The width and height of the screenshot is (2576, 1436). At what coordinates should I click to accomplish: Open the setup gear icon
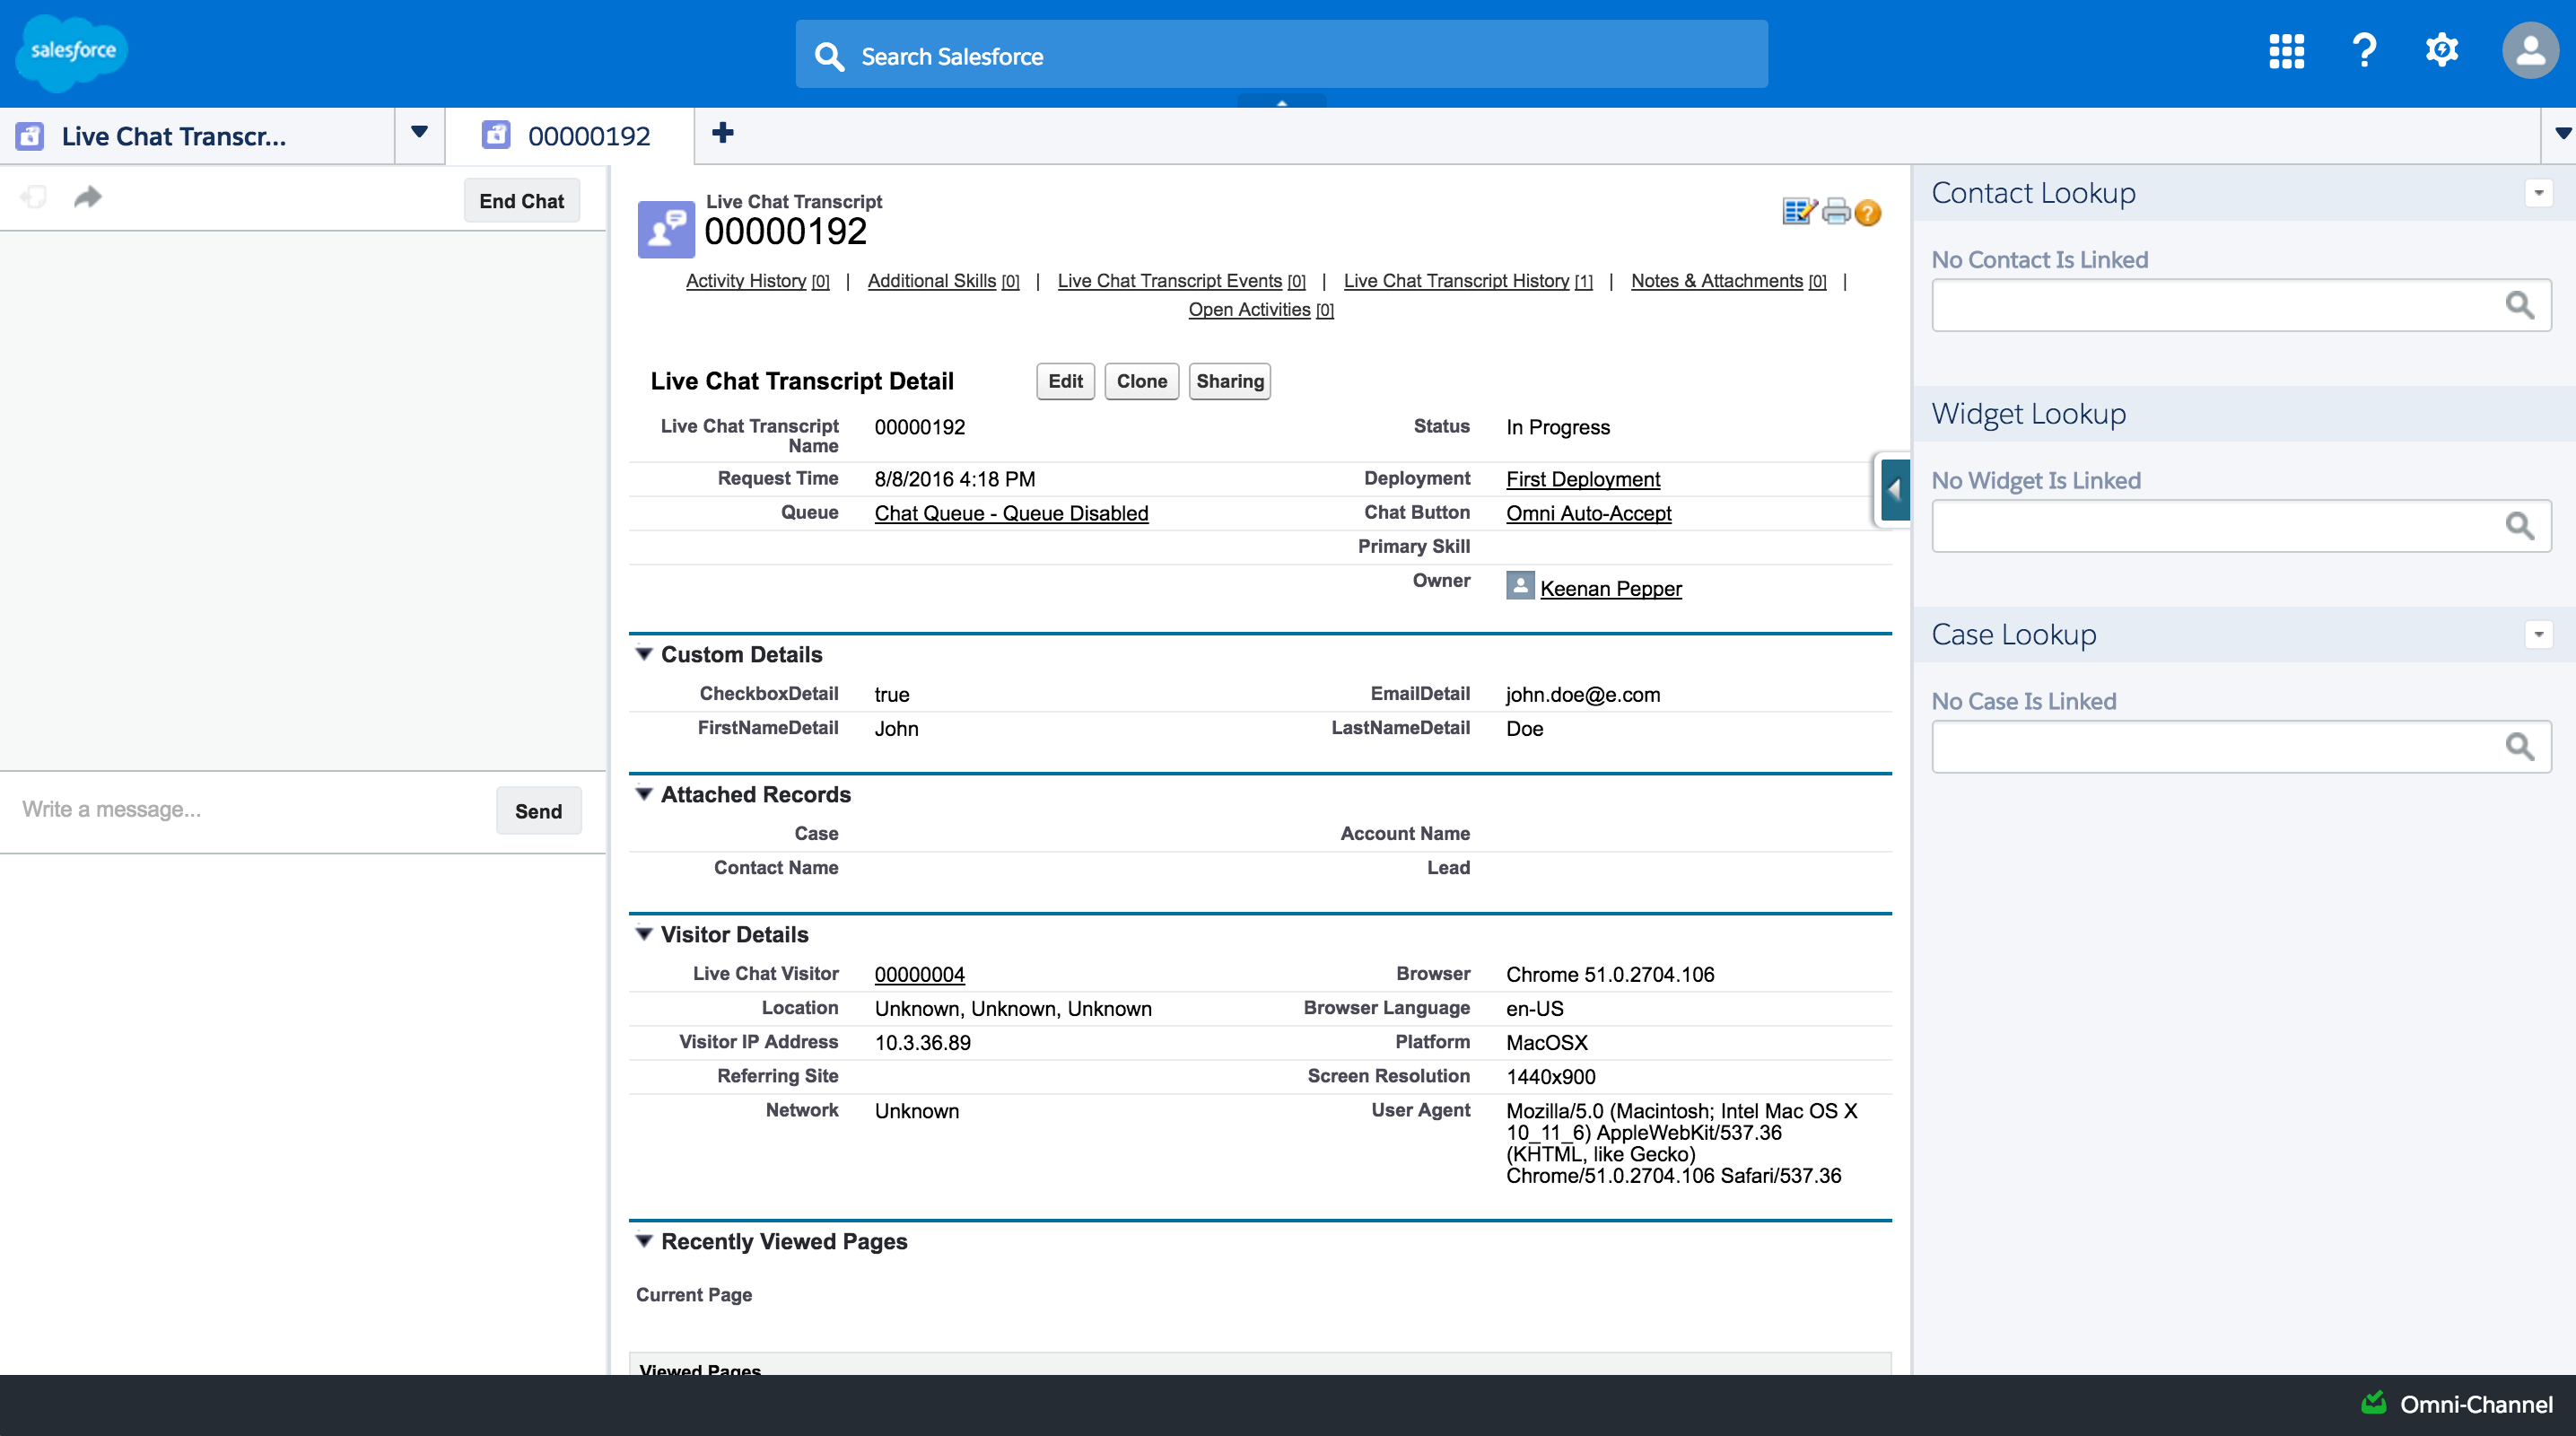2441,51
